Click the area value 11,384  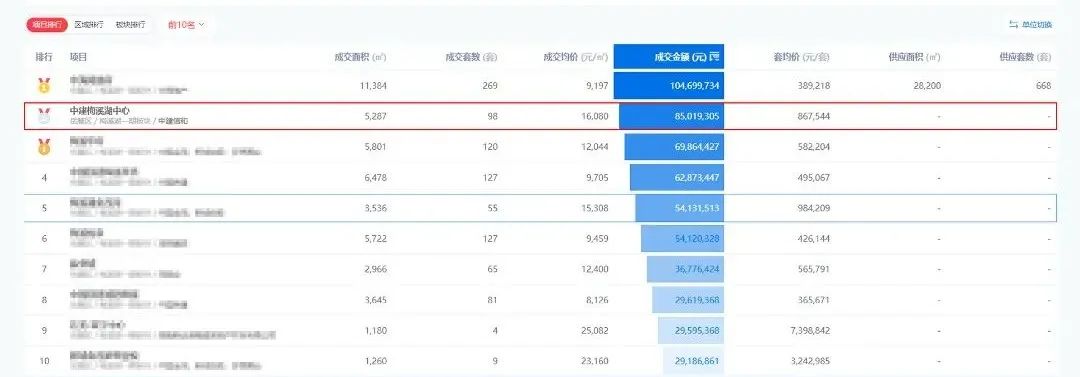(373, 86)
